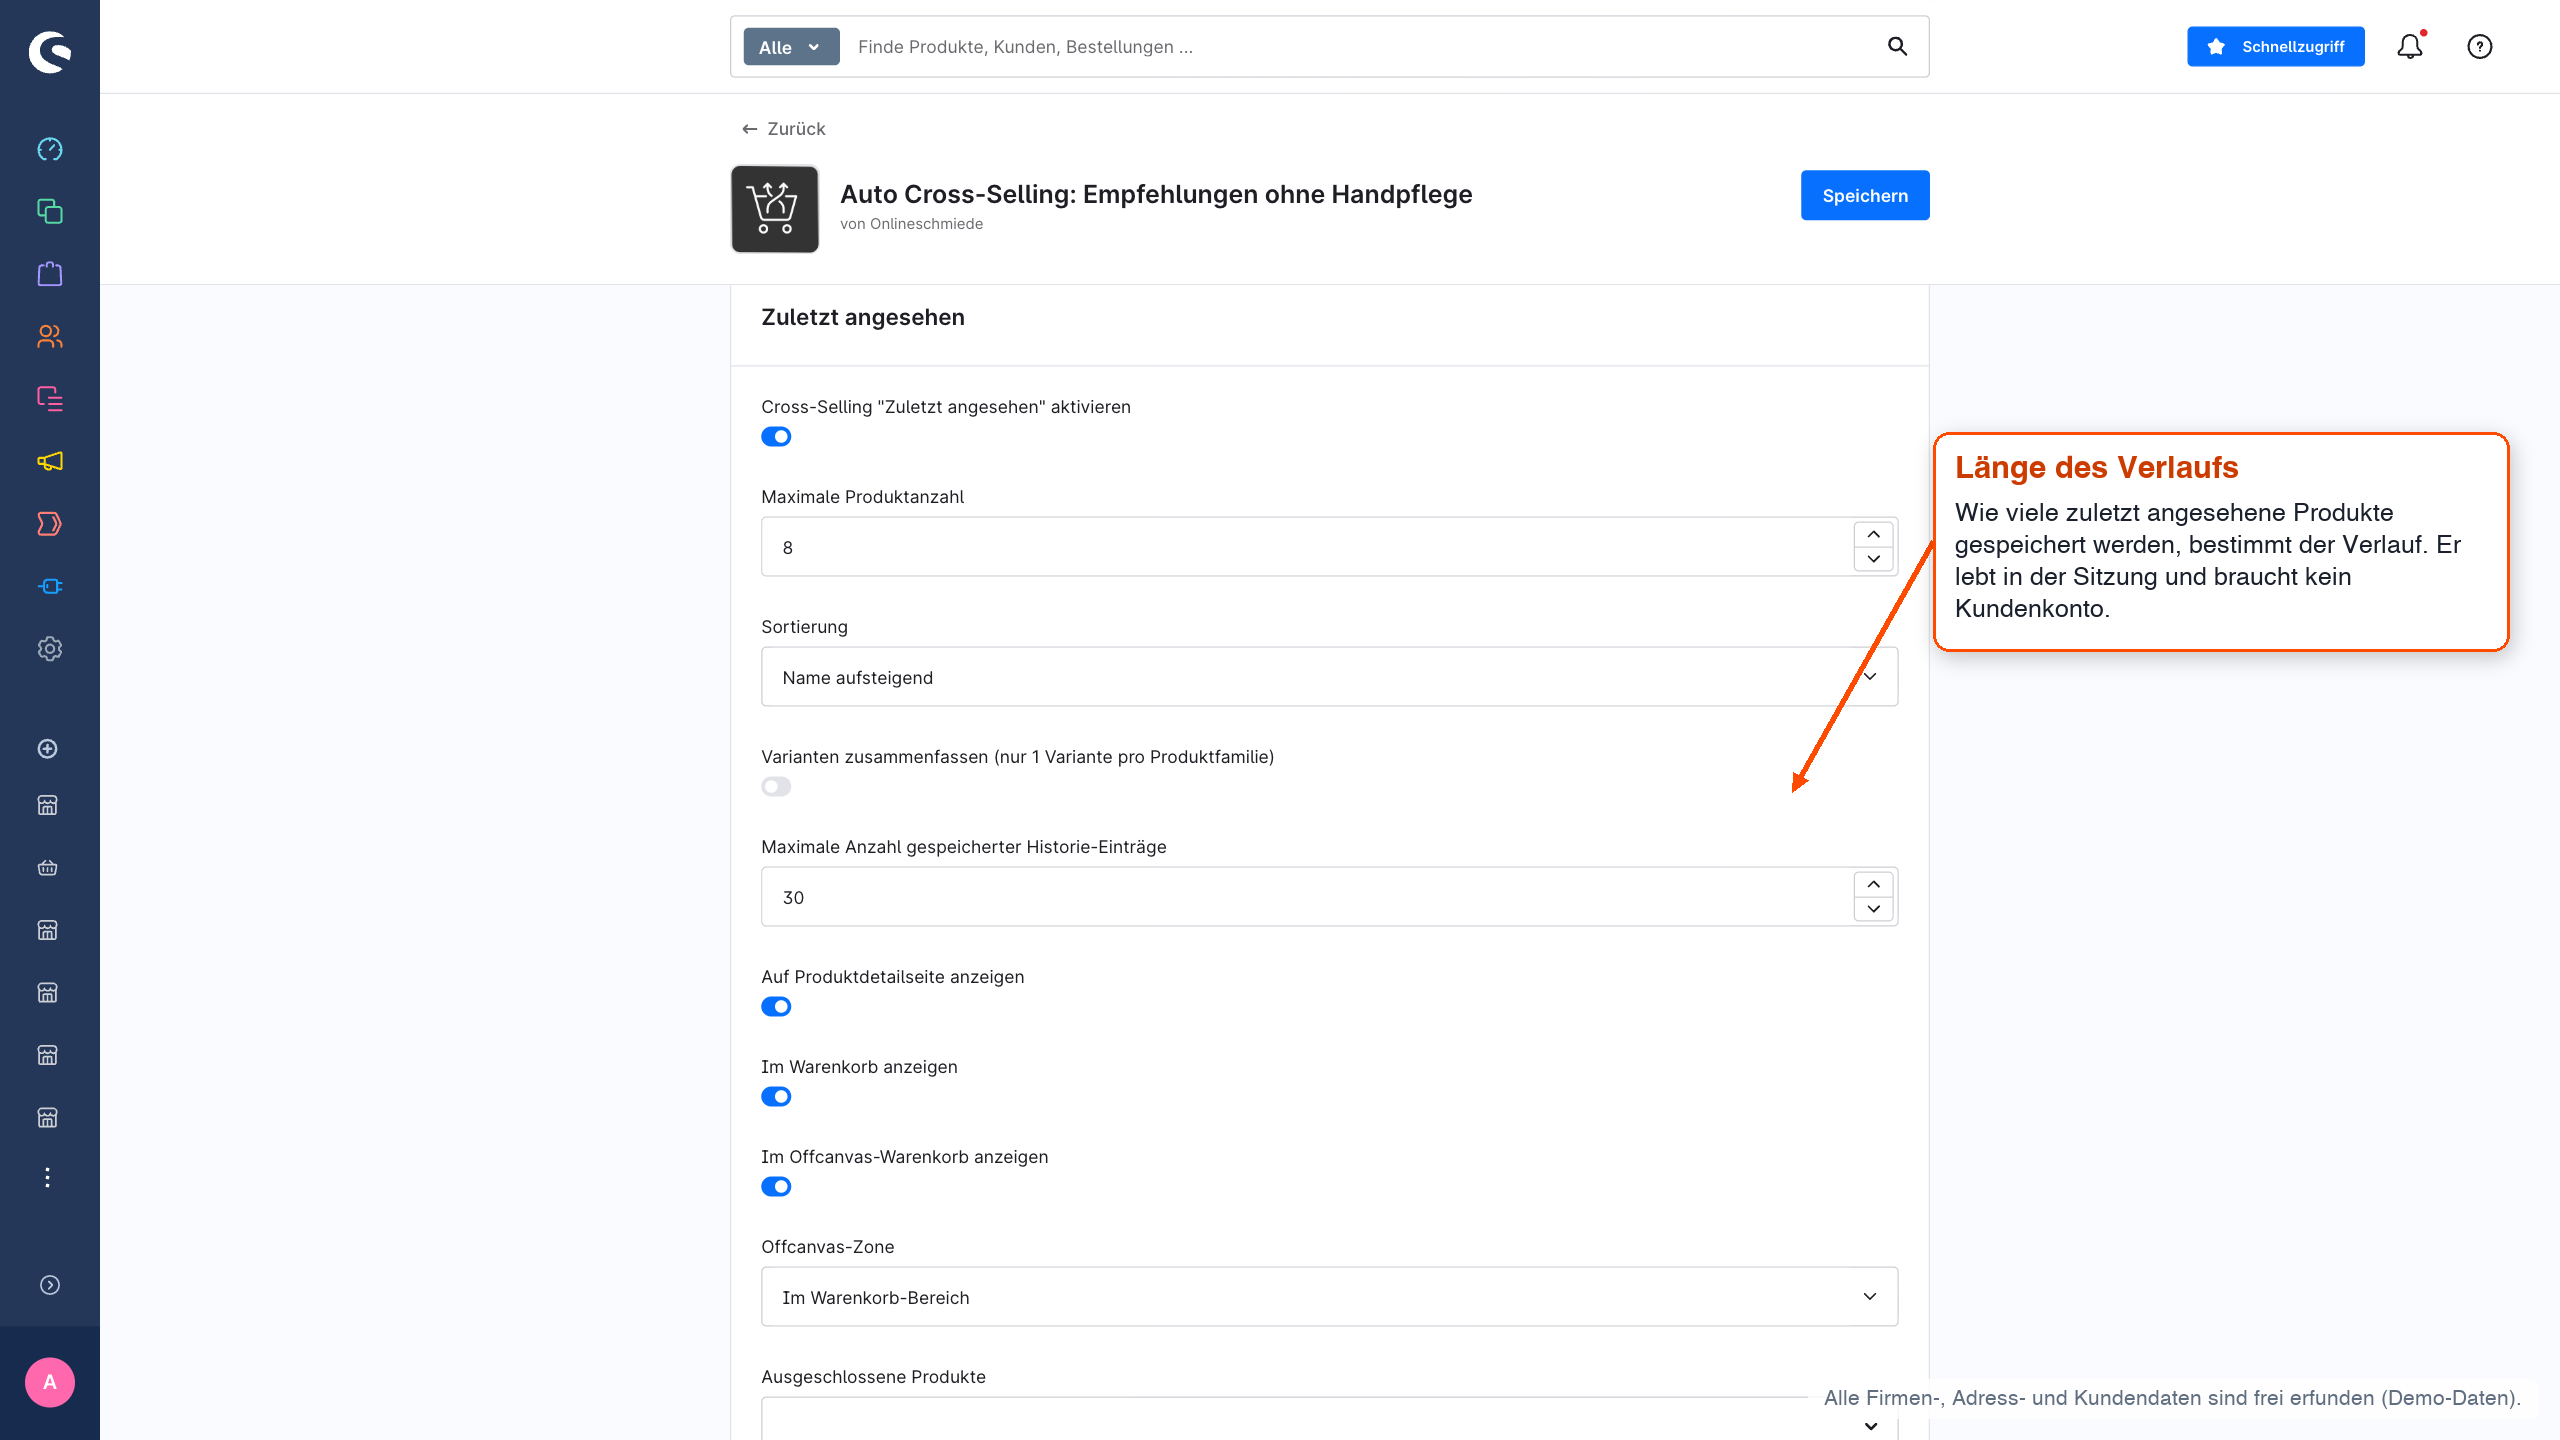The height and width of the screenshot is (1440, 2560).
Task: Open the Orders bag icon in sidebar
Action: point(50,274)
